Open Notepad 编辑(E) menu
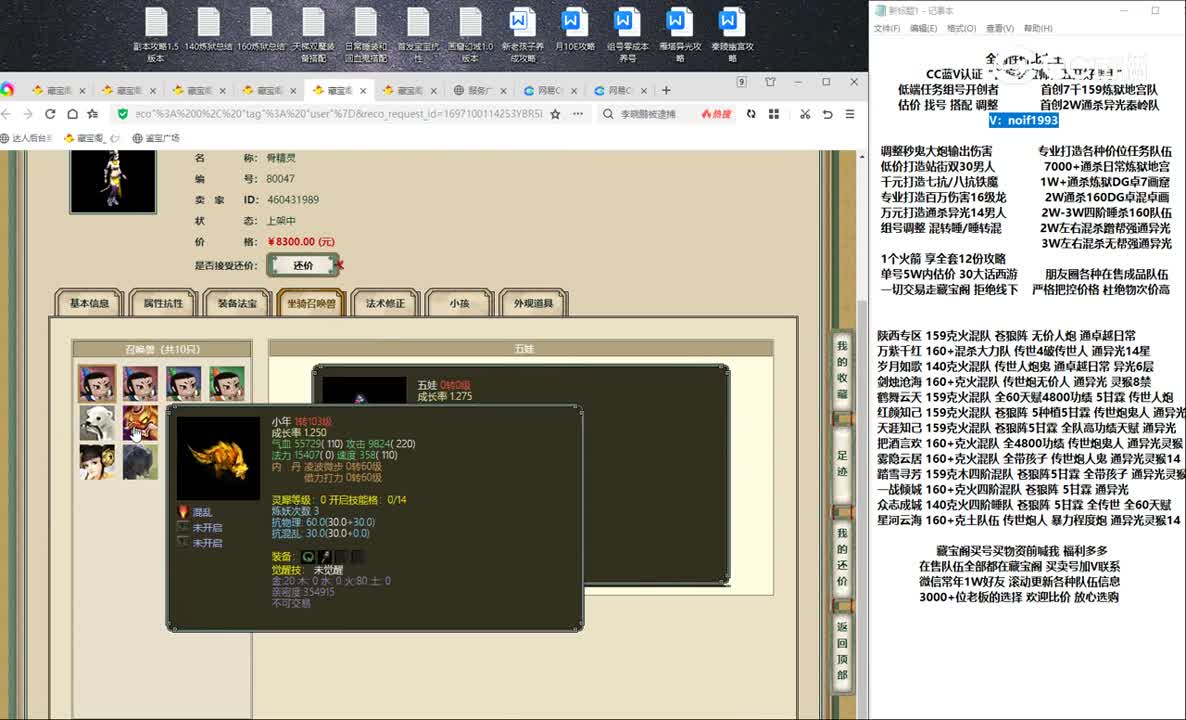Viewport: 1186px width, 720px height. [x=924, y=29]
